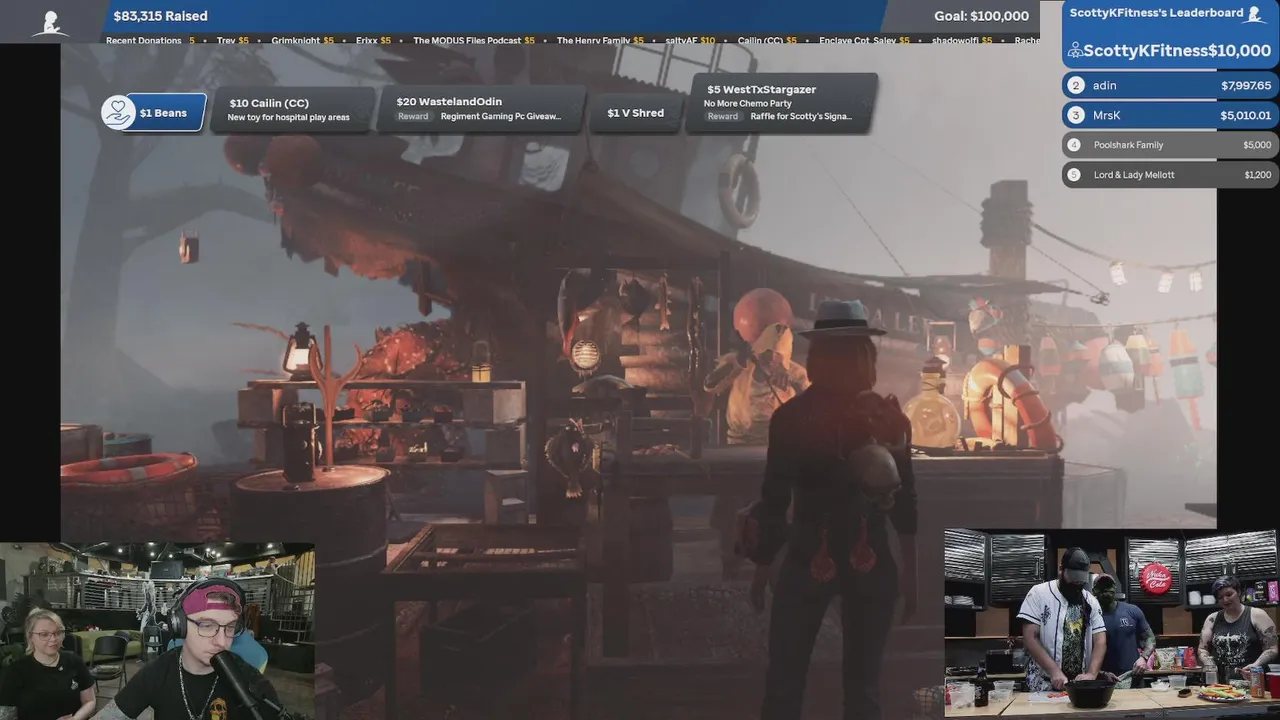The height and width of the screenshot is (720, 1280).
Task: Click the adin $7,997.65 leaderboard row
Action: 1170,86
